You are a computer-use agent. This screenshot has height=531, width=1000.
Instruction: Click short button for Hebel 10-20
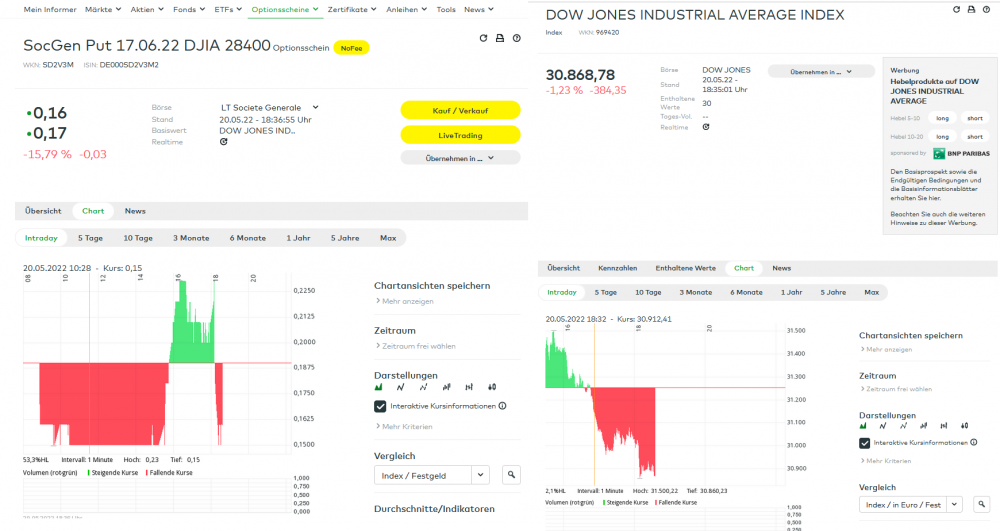tap(974, 136)
